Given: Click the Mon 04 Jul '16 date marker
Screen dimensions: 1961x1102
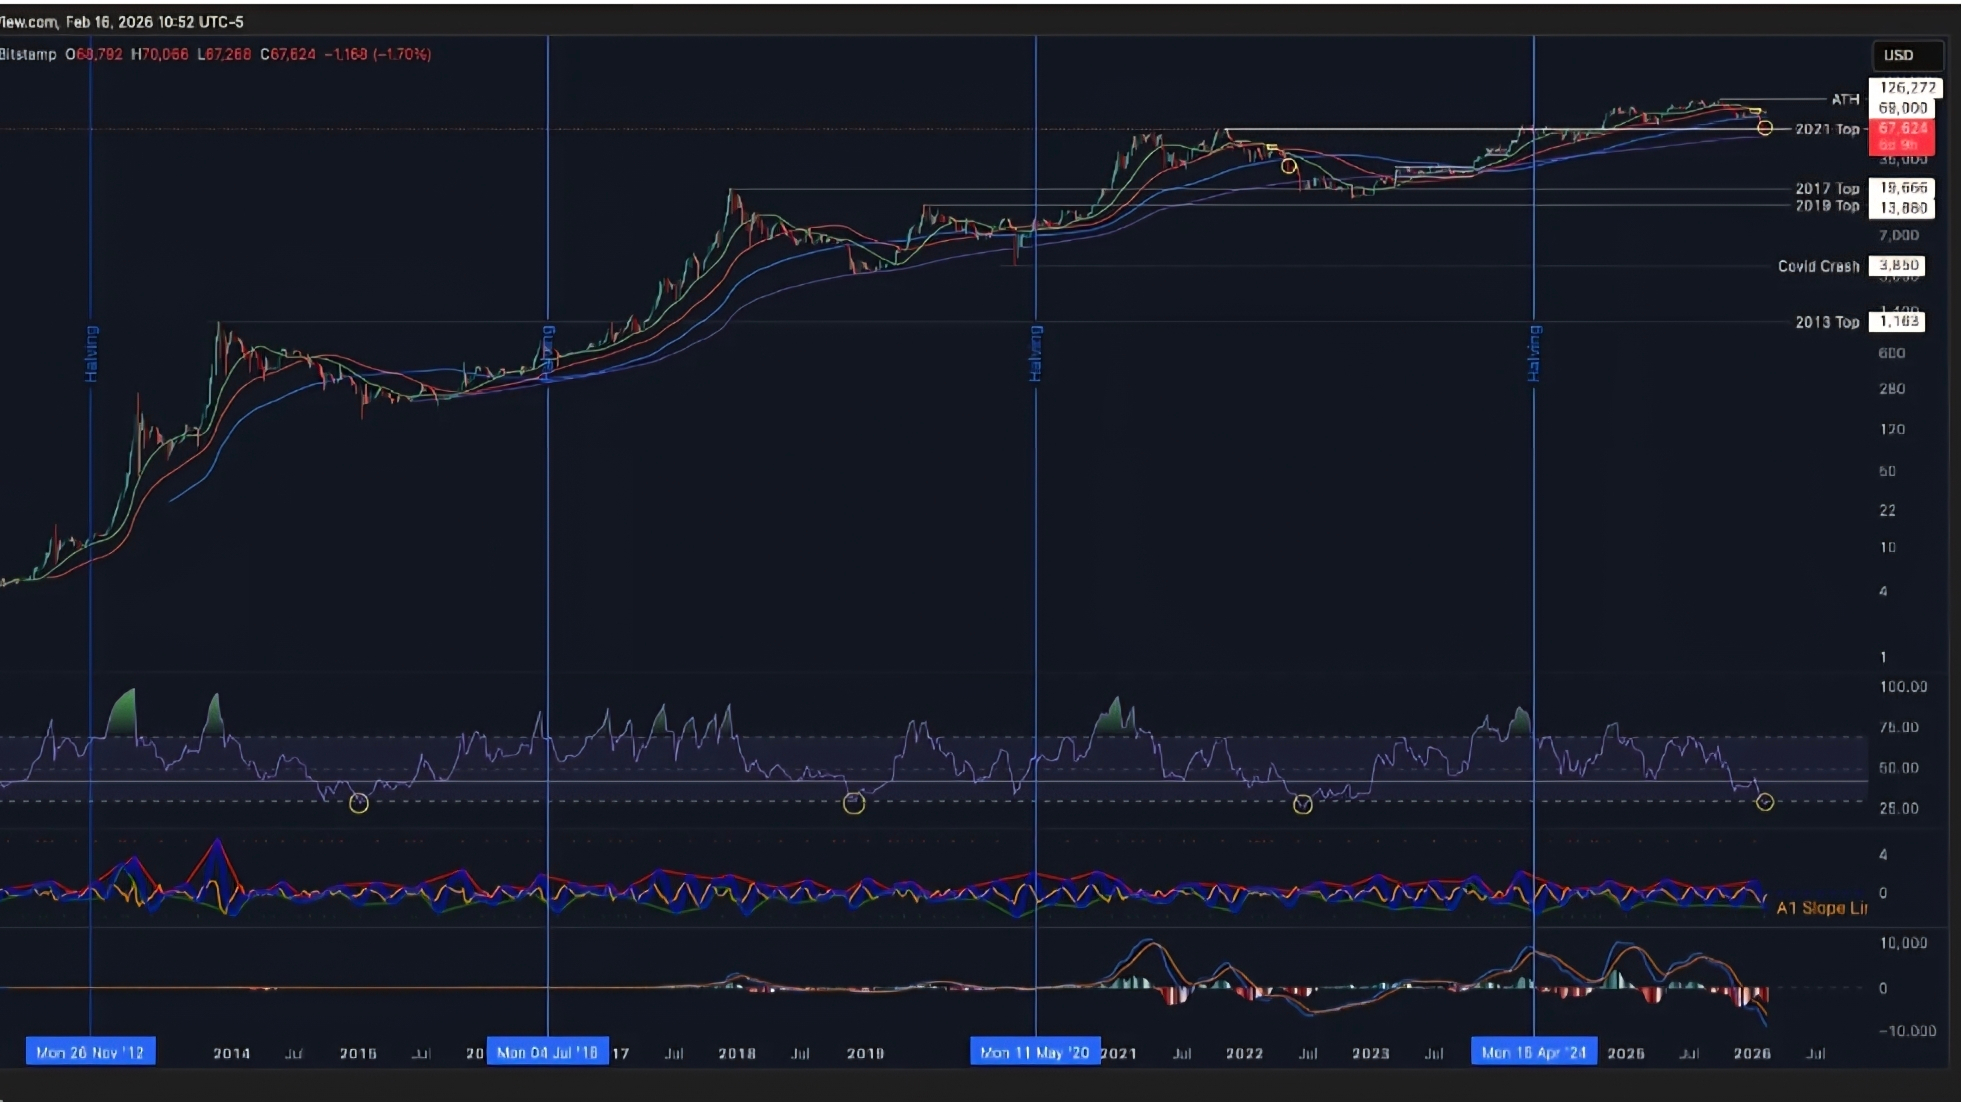Looking at the screenshot, I should [x=547, y=1052].
